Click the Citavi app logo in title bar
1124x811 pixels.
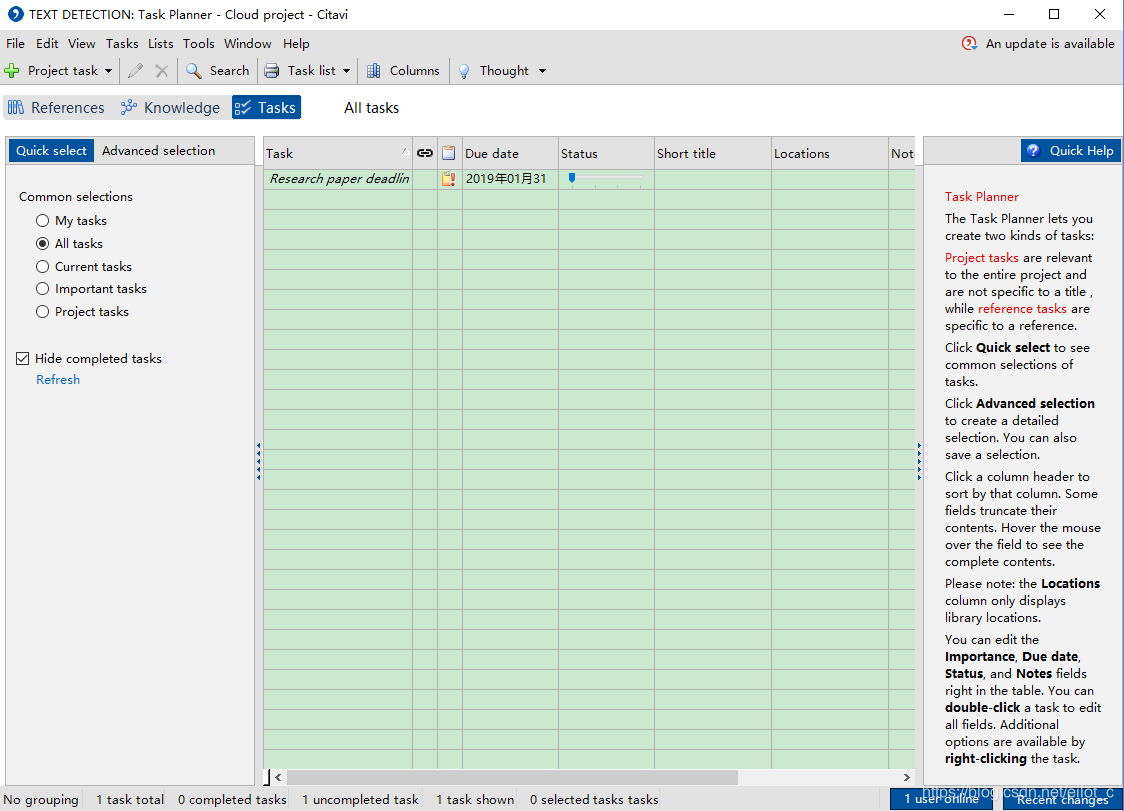tap(15, 14)
